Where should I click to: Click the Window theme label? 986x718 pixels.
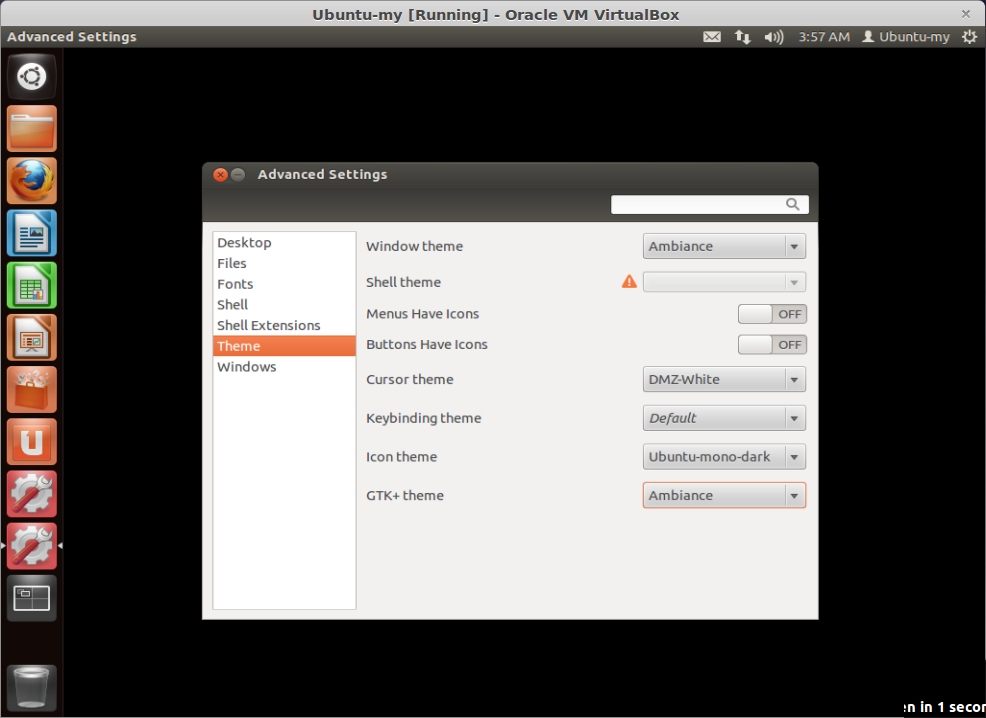coord(414,246)
